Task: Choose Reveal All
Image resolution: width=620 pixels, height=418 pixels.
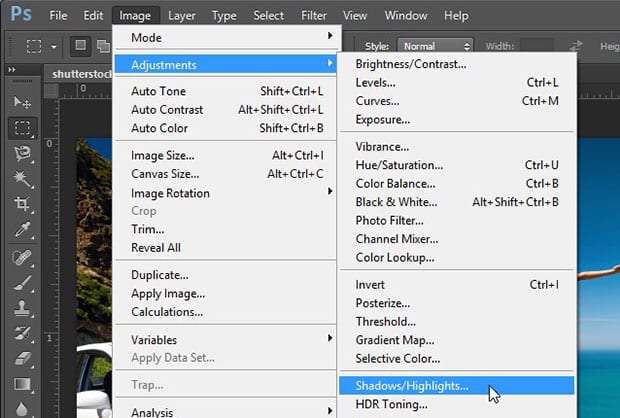Action: [227, 248]
